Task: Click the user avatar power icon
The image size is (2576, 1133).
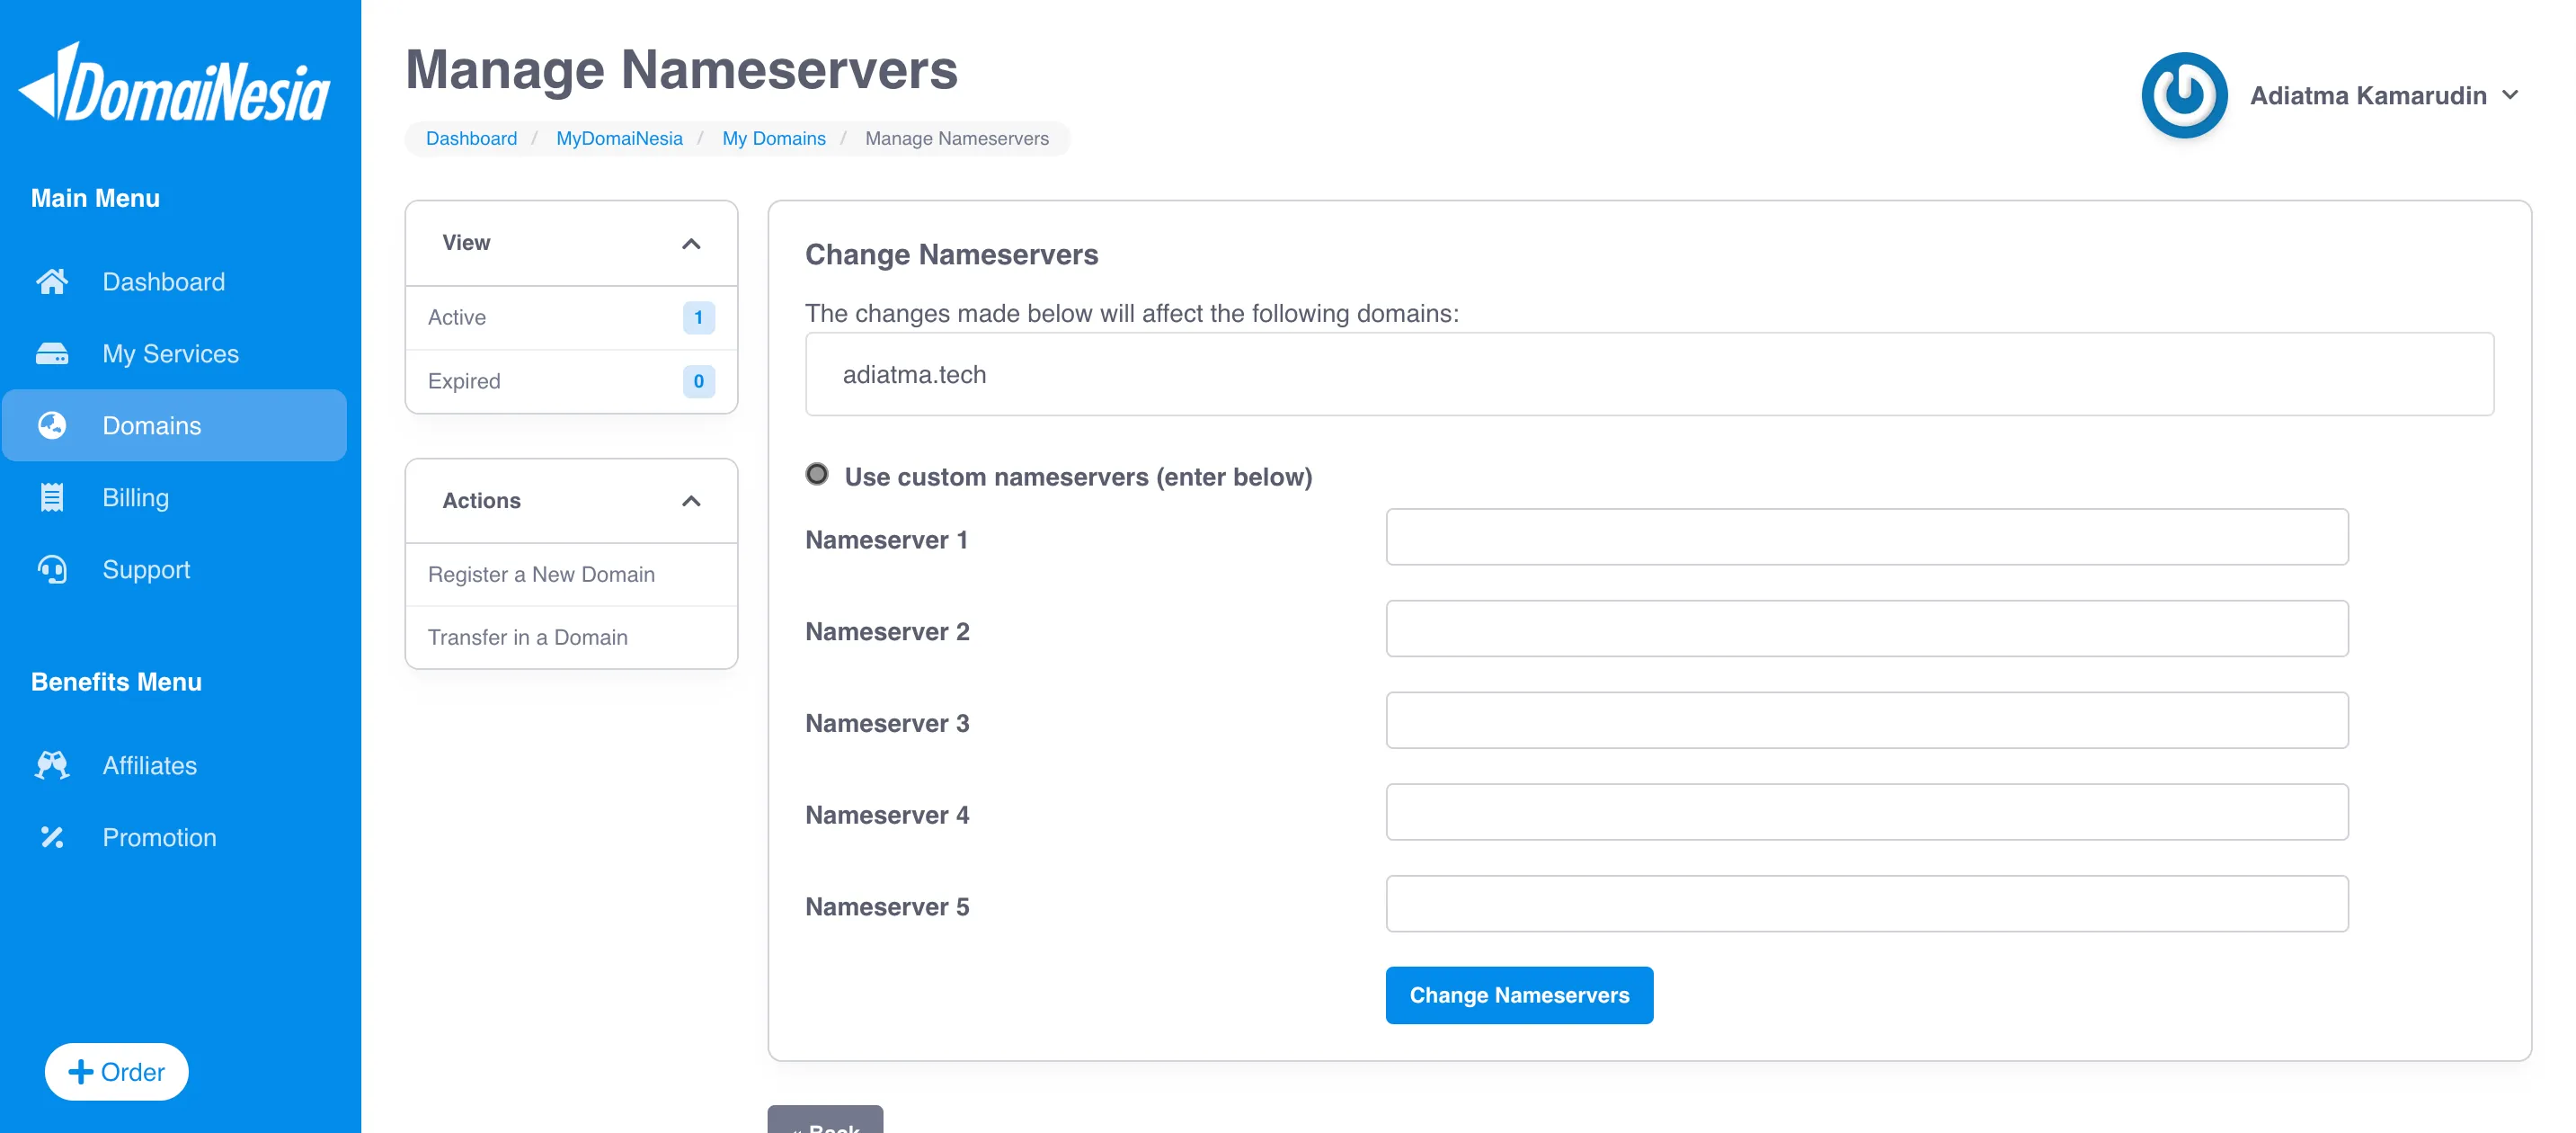Action: coord(2184,95)
